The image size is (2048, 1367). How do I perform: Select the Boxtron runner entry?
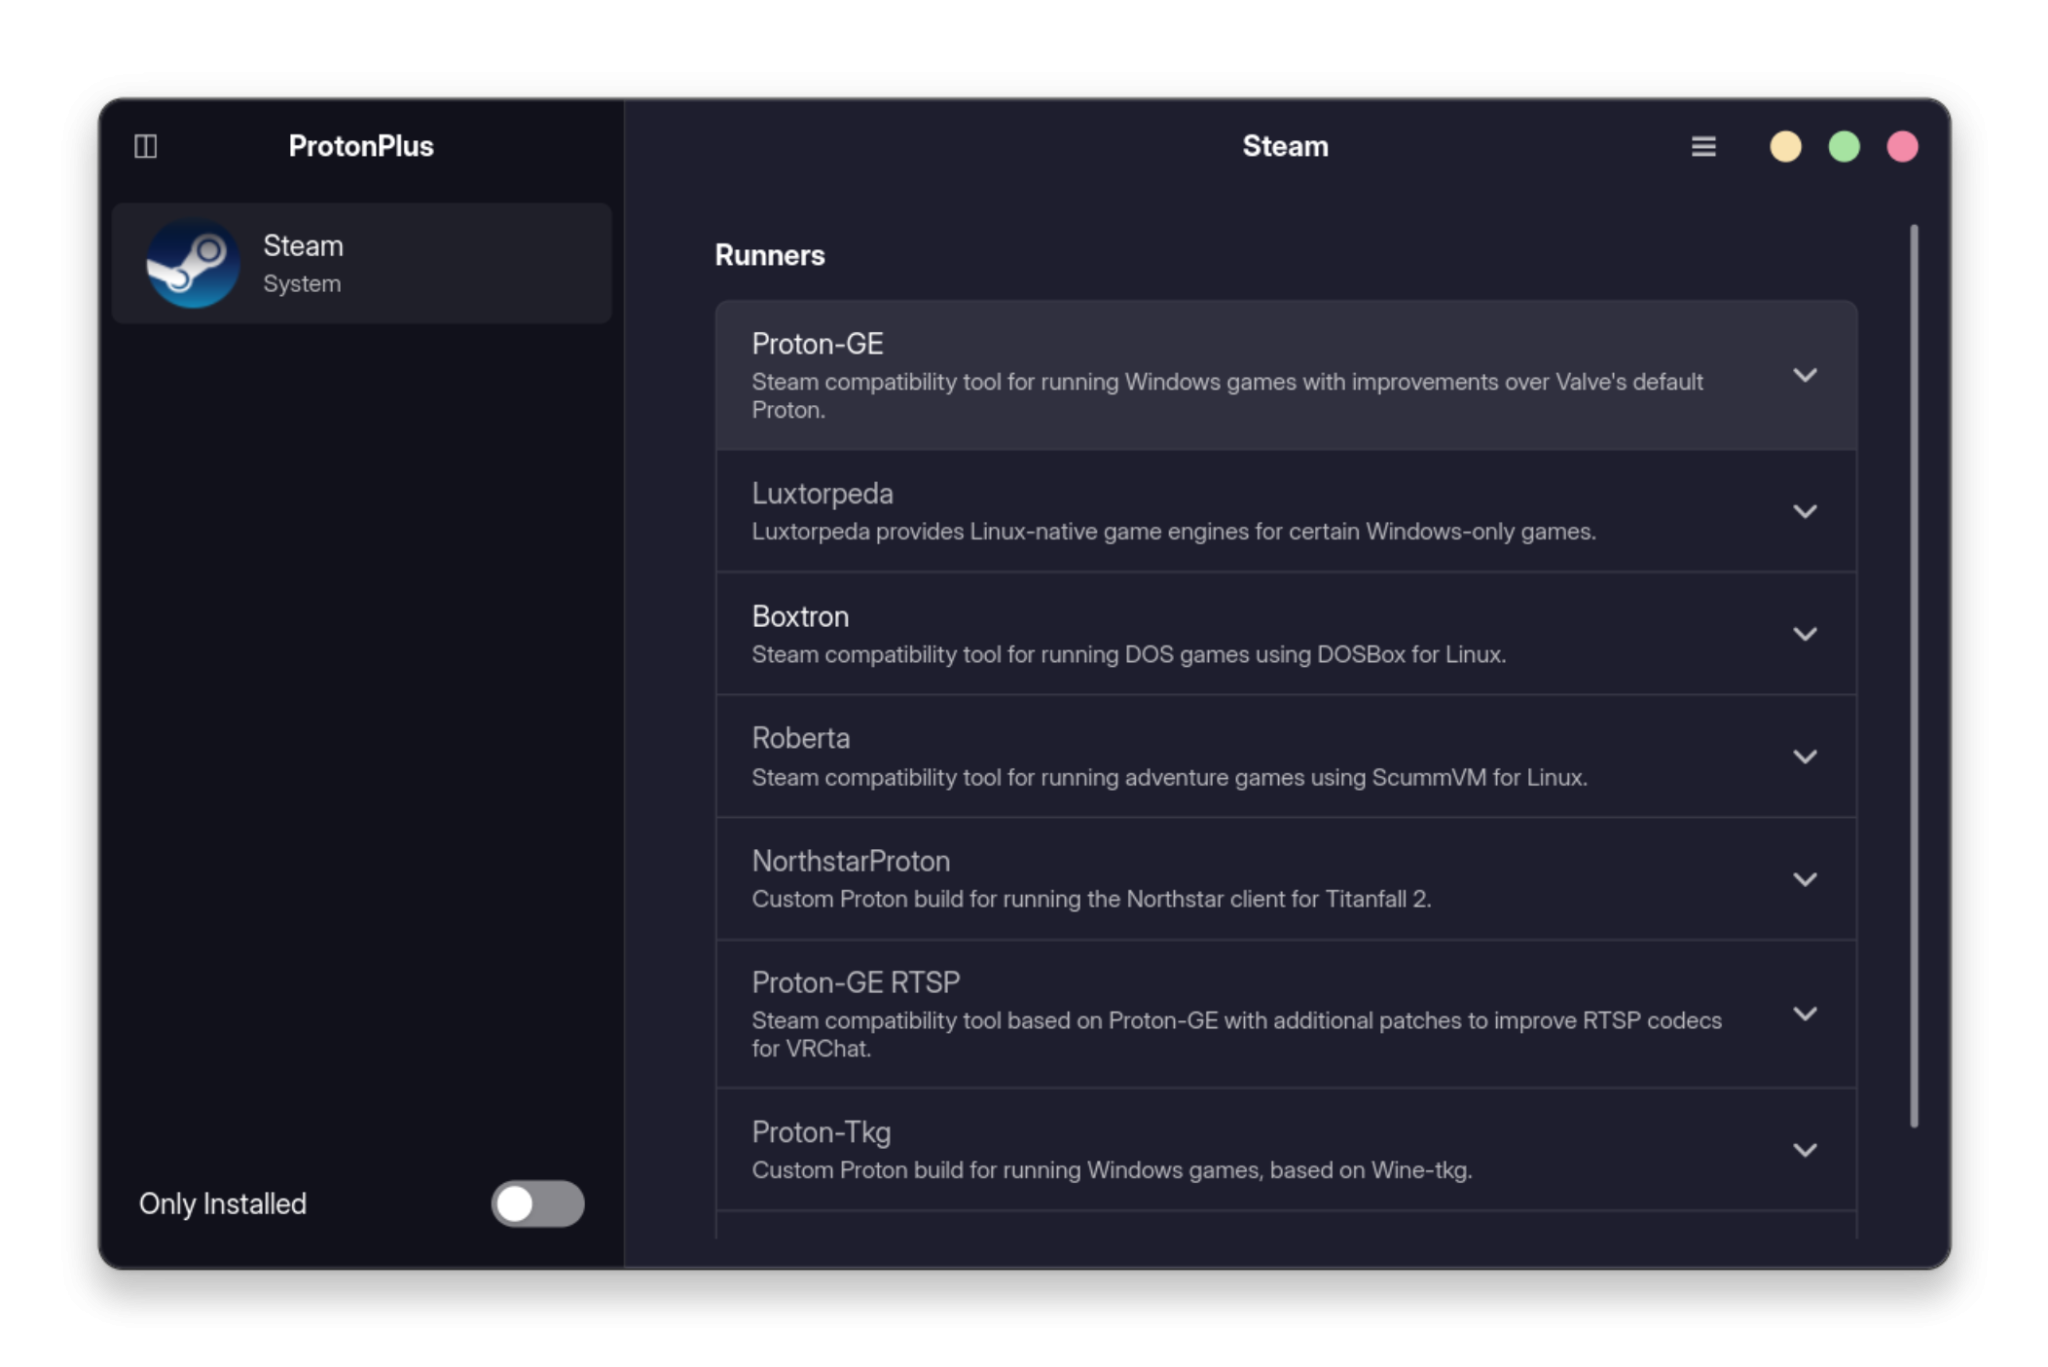[x=1200, y=633]
